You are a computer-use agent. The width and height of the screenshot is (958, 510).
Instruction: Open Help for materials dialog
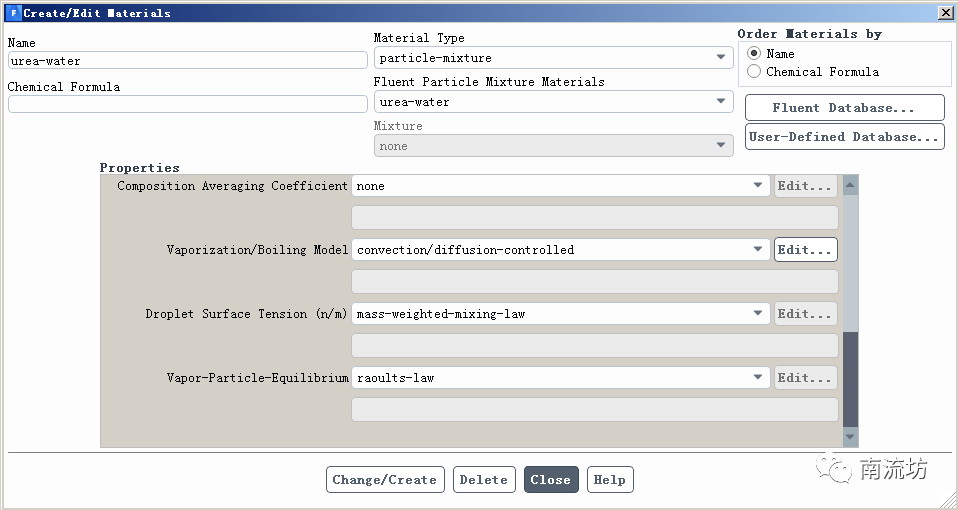click(x=609, y=480)
